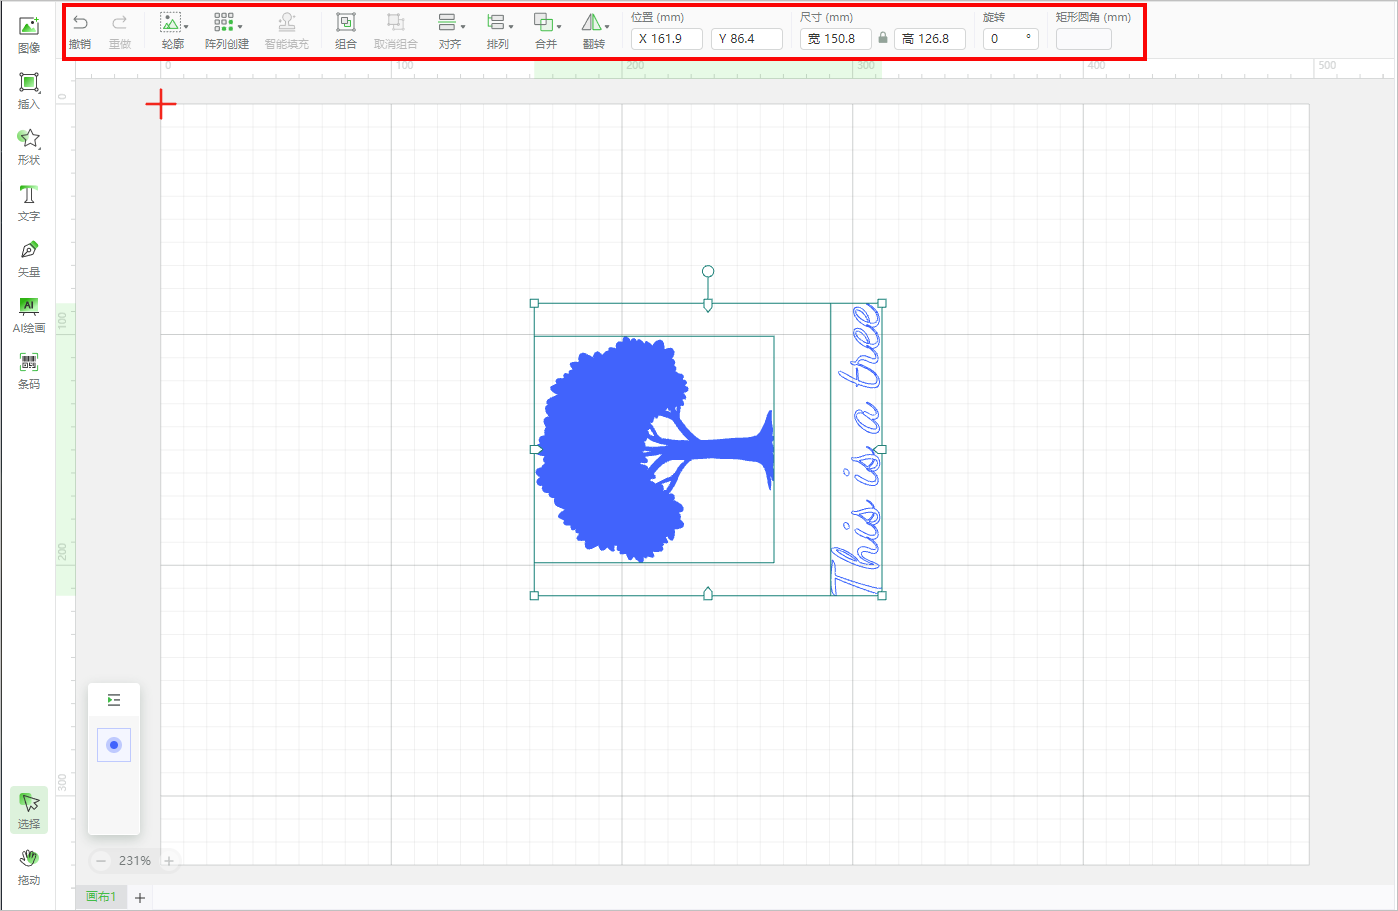Open the 图像 (Image) tool

(x=29, y=34)
